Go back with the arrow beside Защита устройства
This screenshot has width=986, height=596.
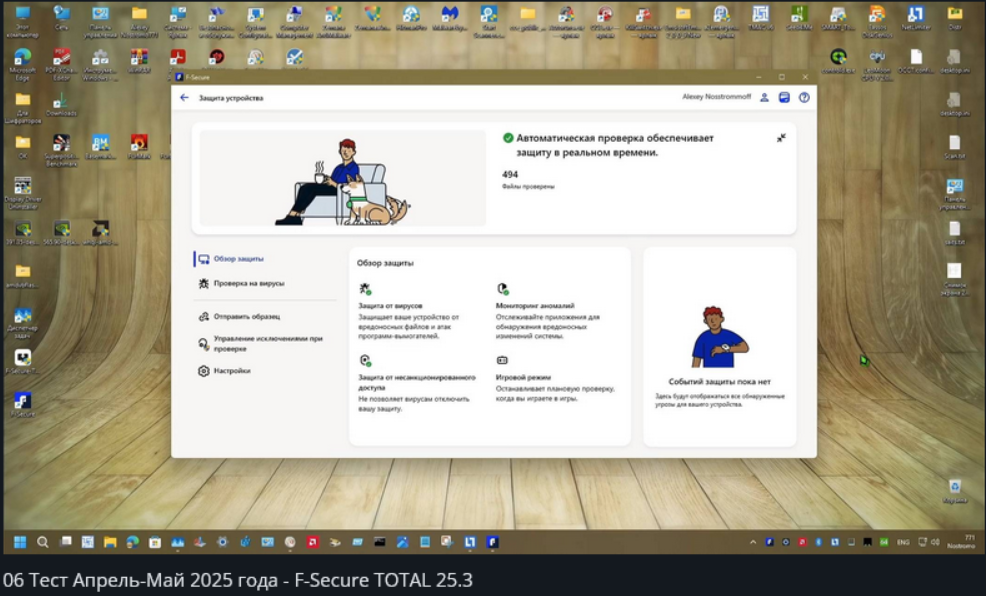[x=184, y=97]
